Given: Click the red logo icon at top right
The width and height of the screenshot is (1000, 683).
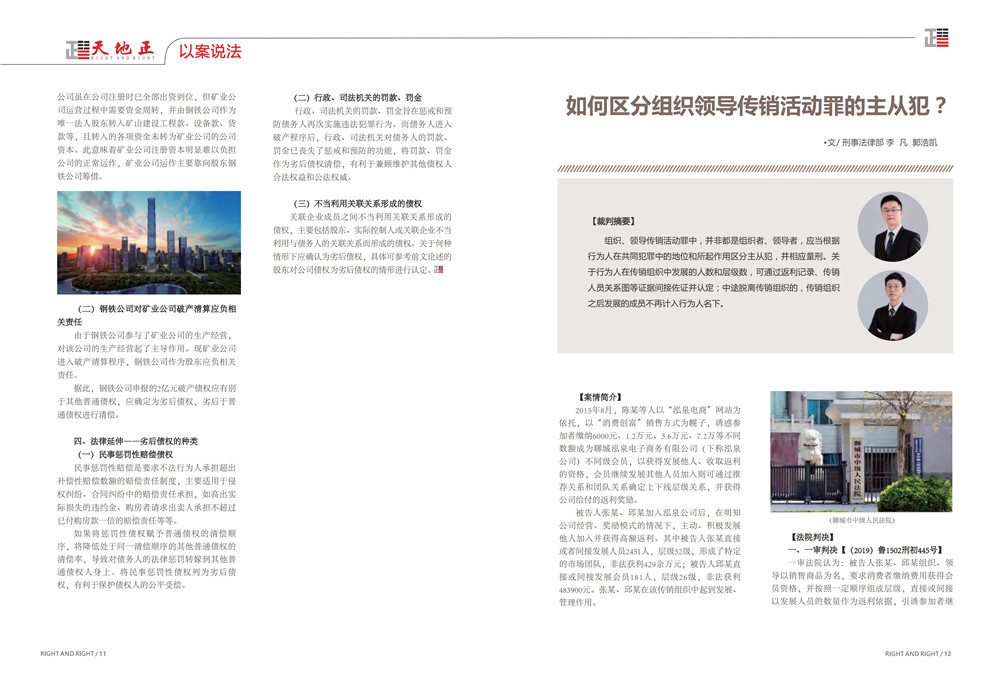Looking at the screenshot, I should 937,38.
